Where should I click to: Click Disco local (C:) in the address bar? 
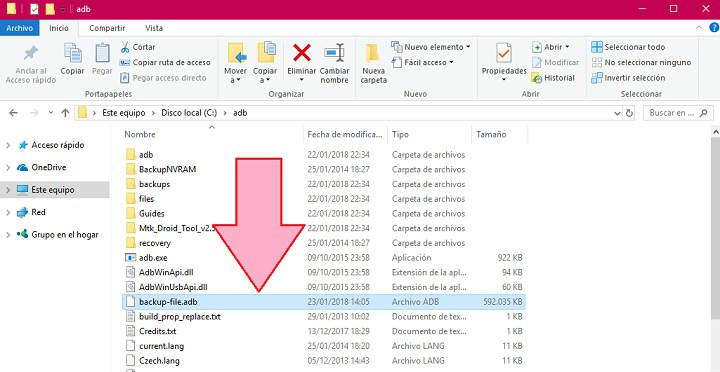pyautogui.click(x=189, y=113)
